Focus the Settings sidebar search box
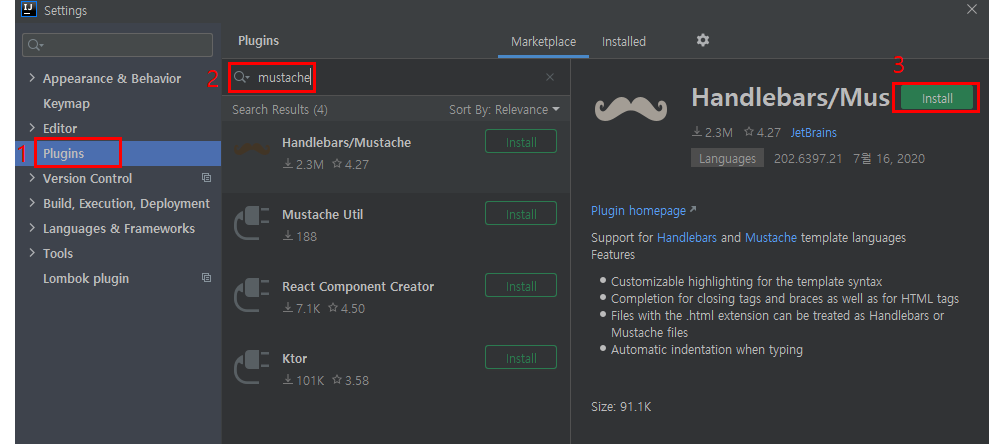This screenshot has height=444, width=989. click(x=118, y=45)
